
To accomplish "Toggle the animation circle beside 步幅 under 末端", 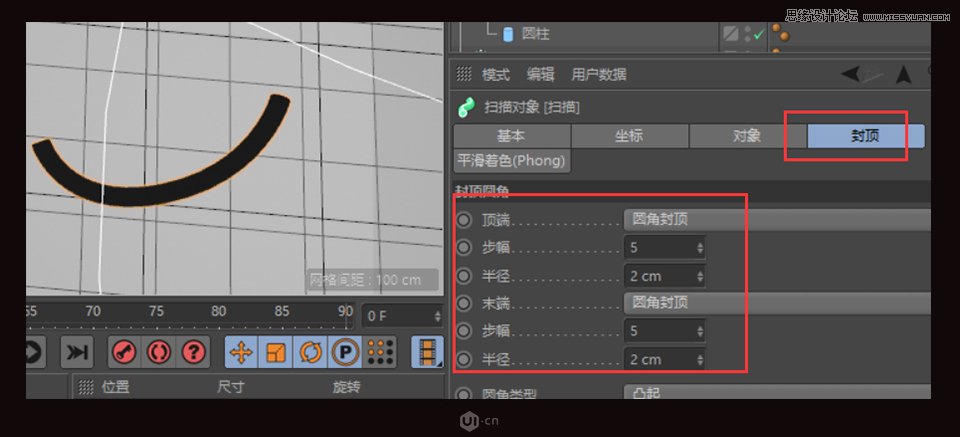I will [x=465, y=331].
